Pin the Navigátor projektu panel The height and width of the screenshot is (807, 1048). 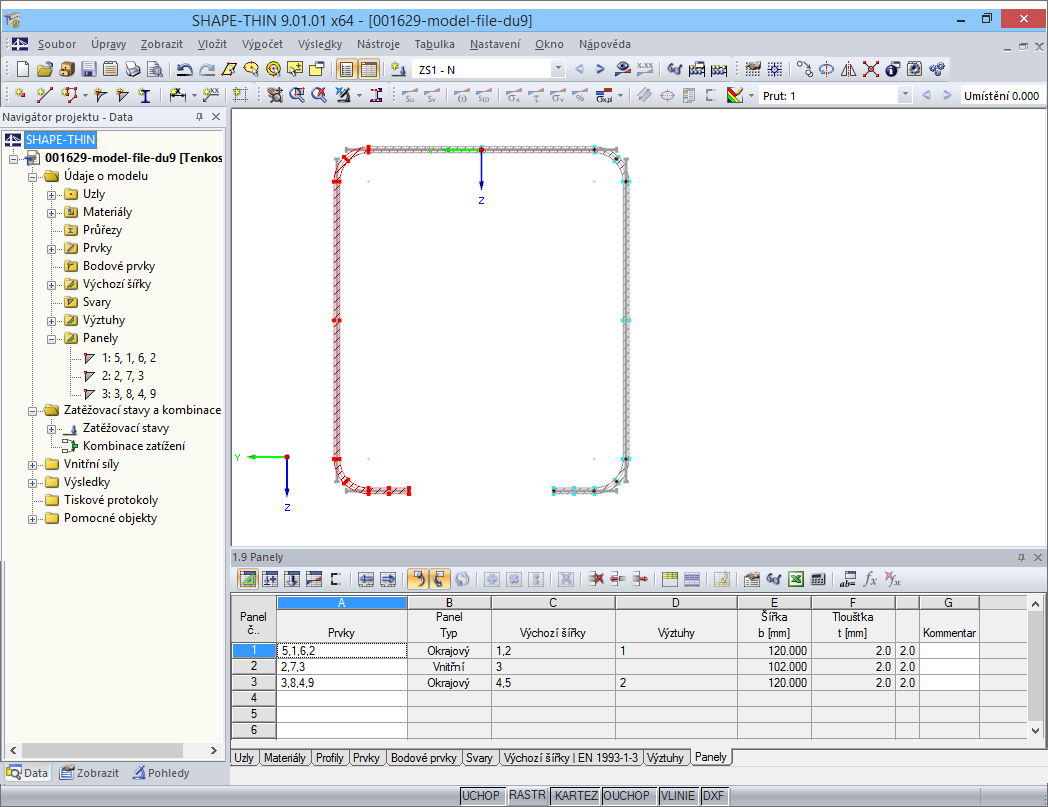[199, 116]
